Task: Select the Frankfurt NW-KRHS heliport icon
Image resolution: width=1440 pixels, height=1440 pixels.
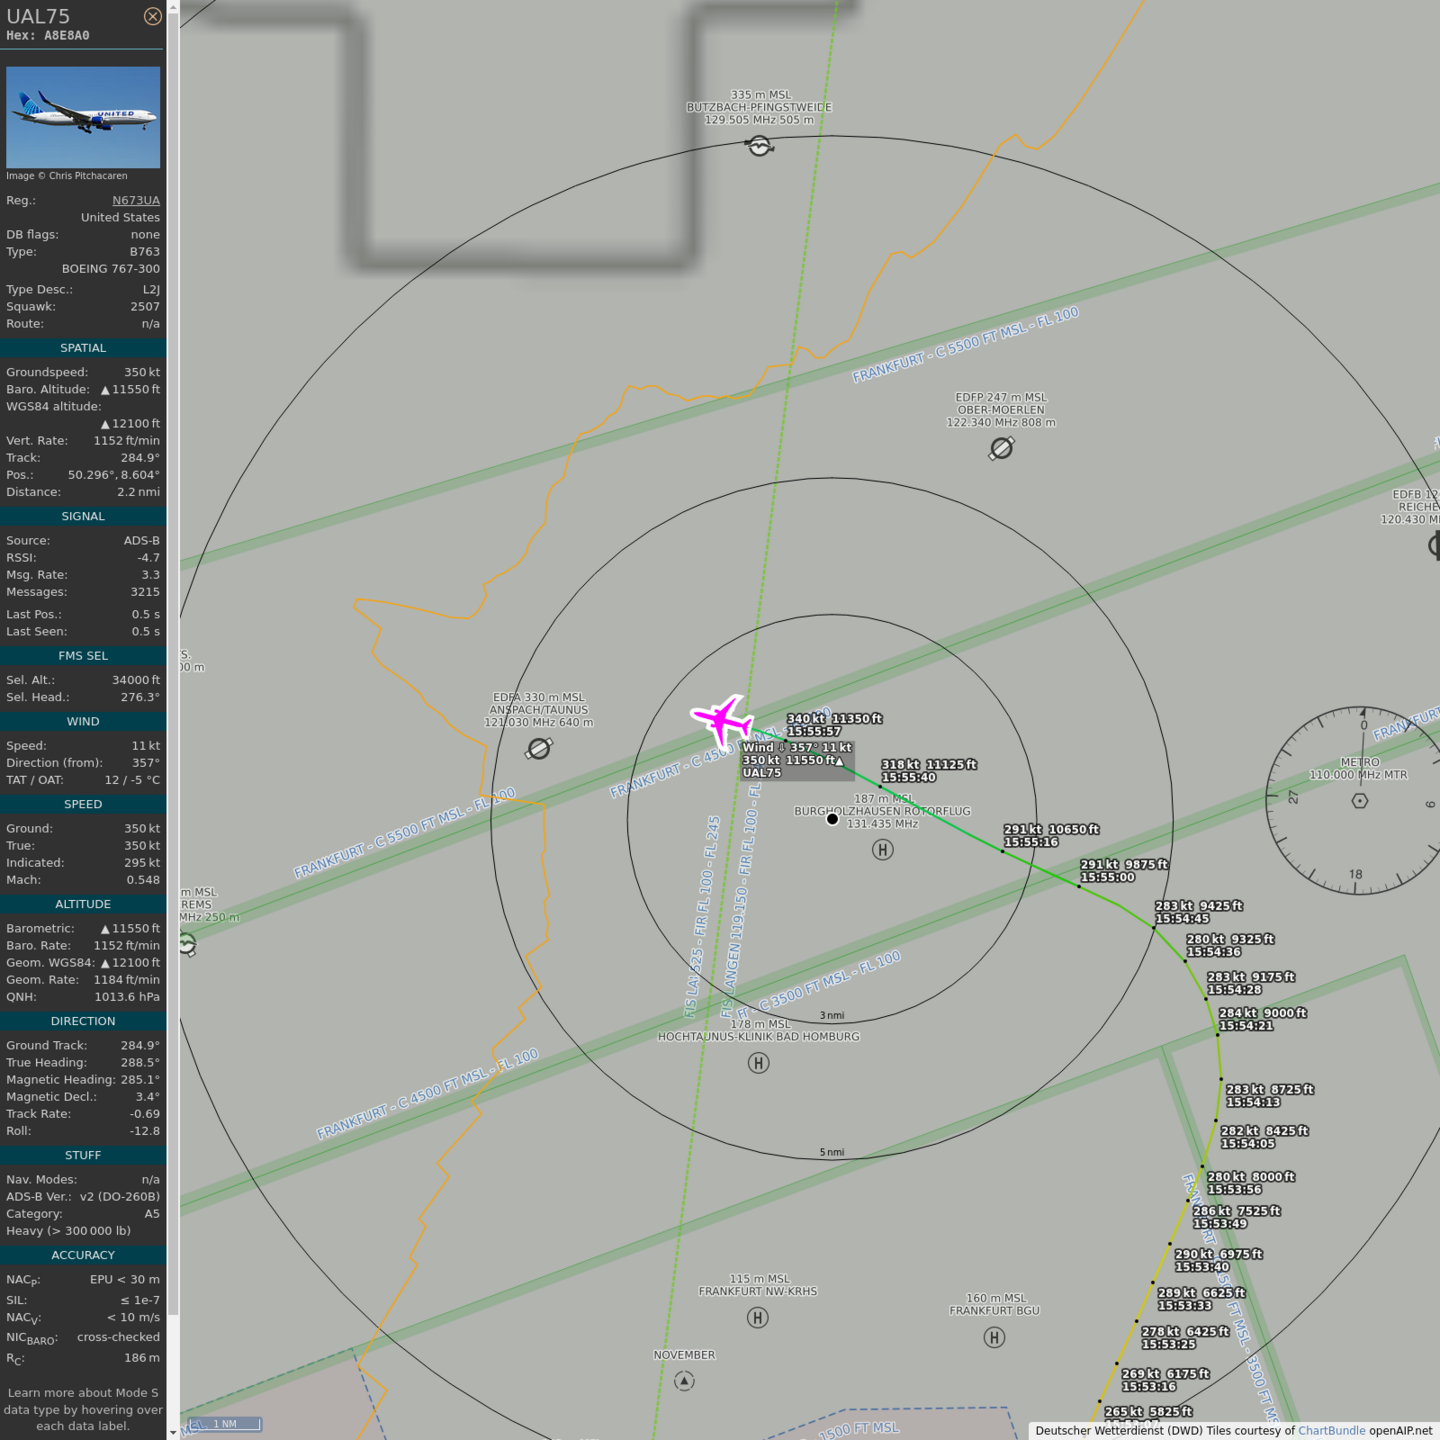Action: tap(758, 1318)
